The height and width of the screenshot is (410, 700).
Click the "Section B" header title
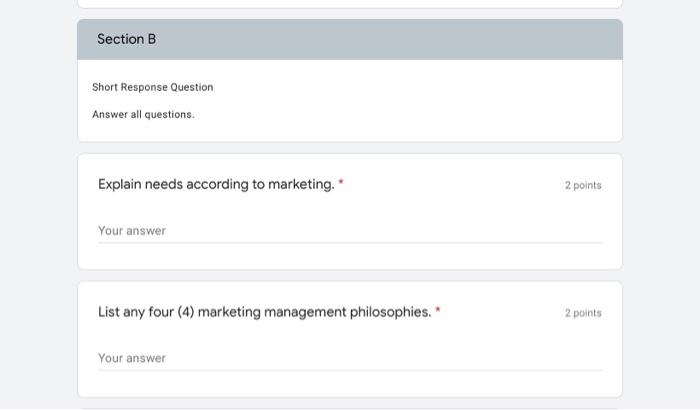coord(127,39)
